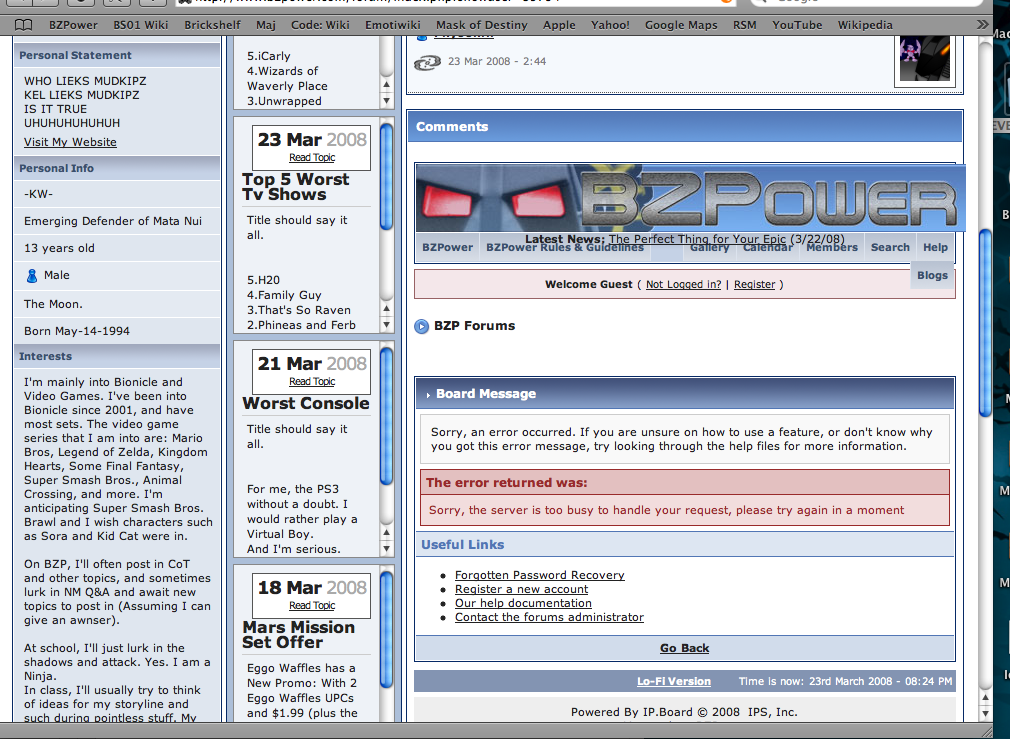Click scroll-up arrow in Worst Console box
This screenshot has width=1010, height=739.
tap(386, 533)
